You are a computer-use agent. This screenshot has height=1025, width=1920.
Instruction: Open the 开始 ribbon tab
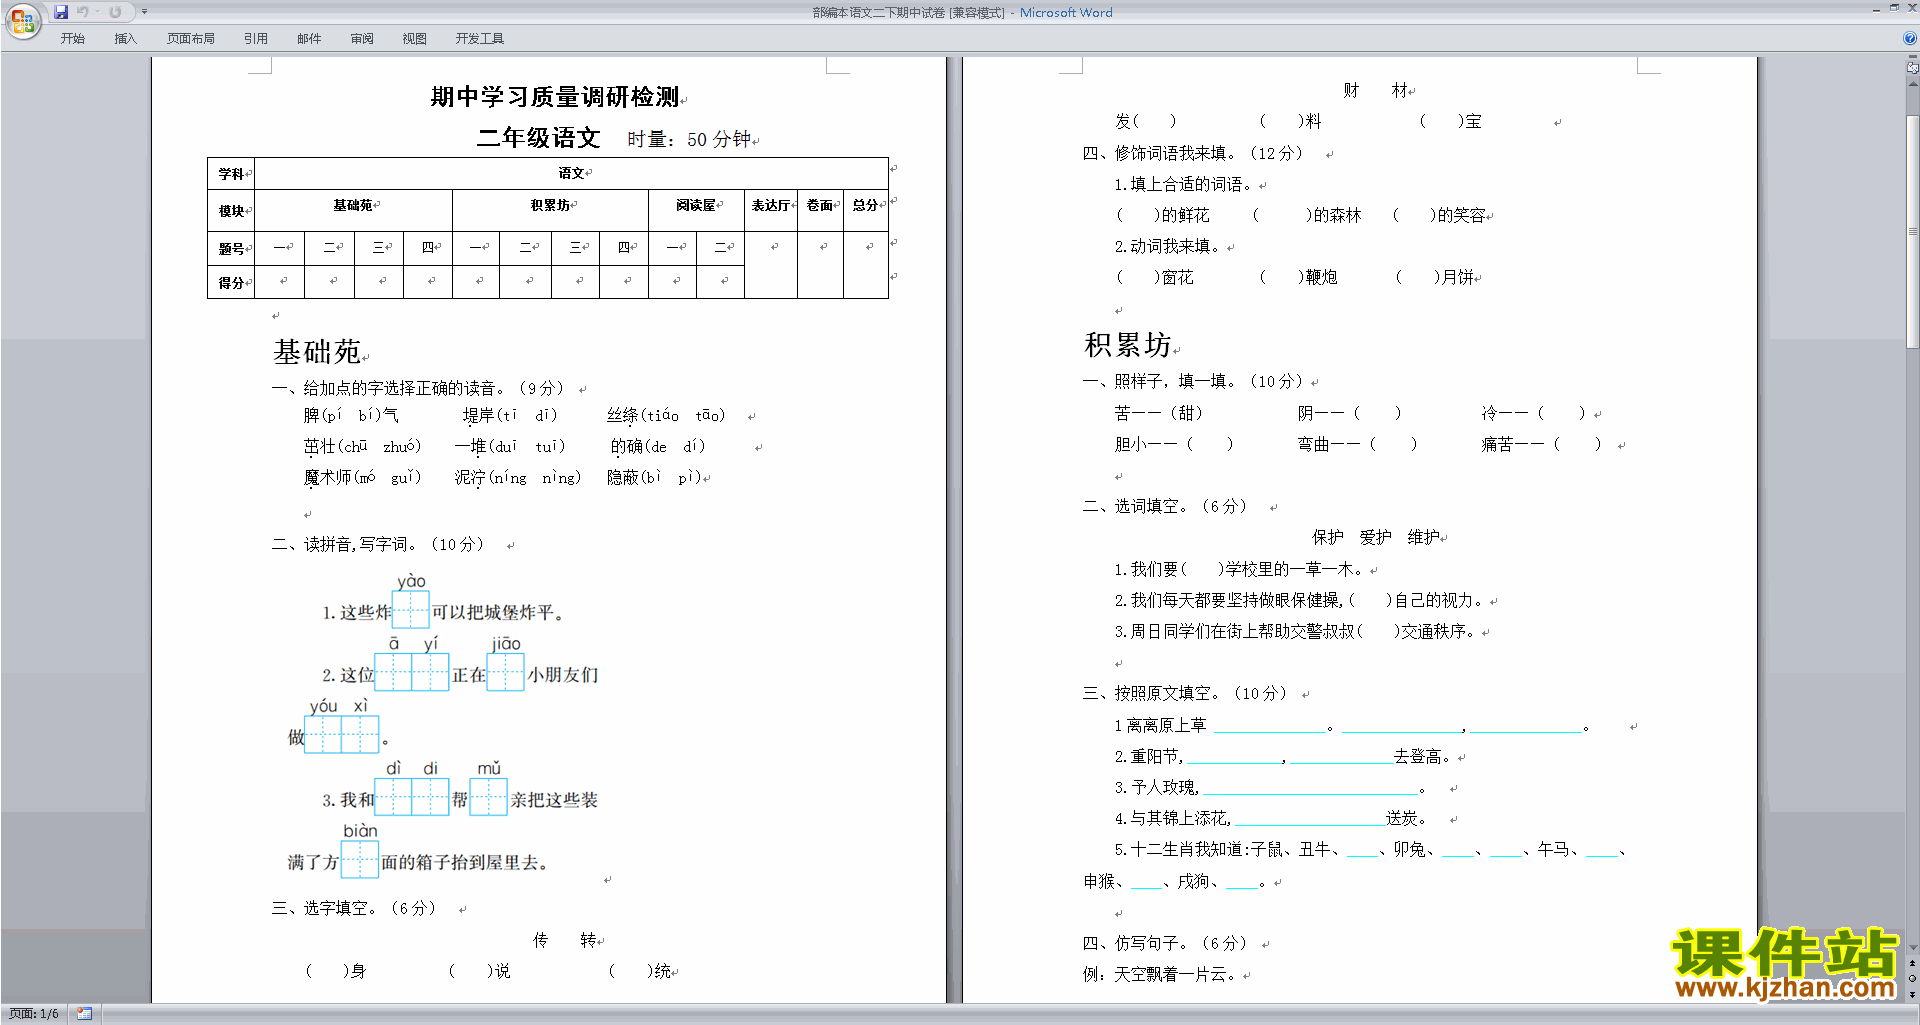point(73,39)
